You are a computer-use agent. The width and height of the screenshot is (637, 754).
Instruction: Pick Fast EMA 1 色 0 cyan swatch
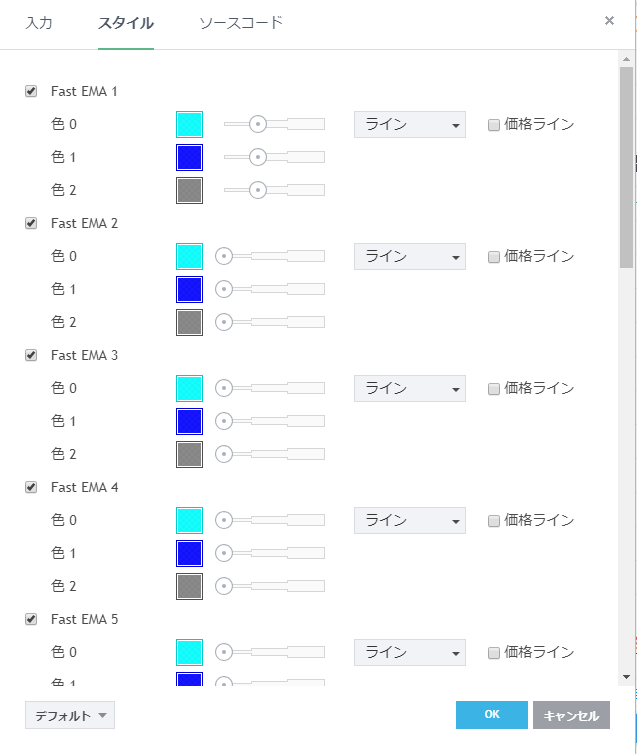pyautogui.click(x=189, y=124)
